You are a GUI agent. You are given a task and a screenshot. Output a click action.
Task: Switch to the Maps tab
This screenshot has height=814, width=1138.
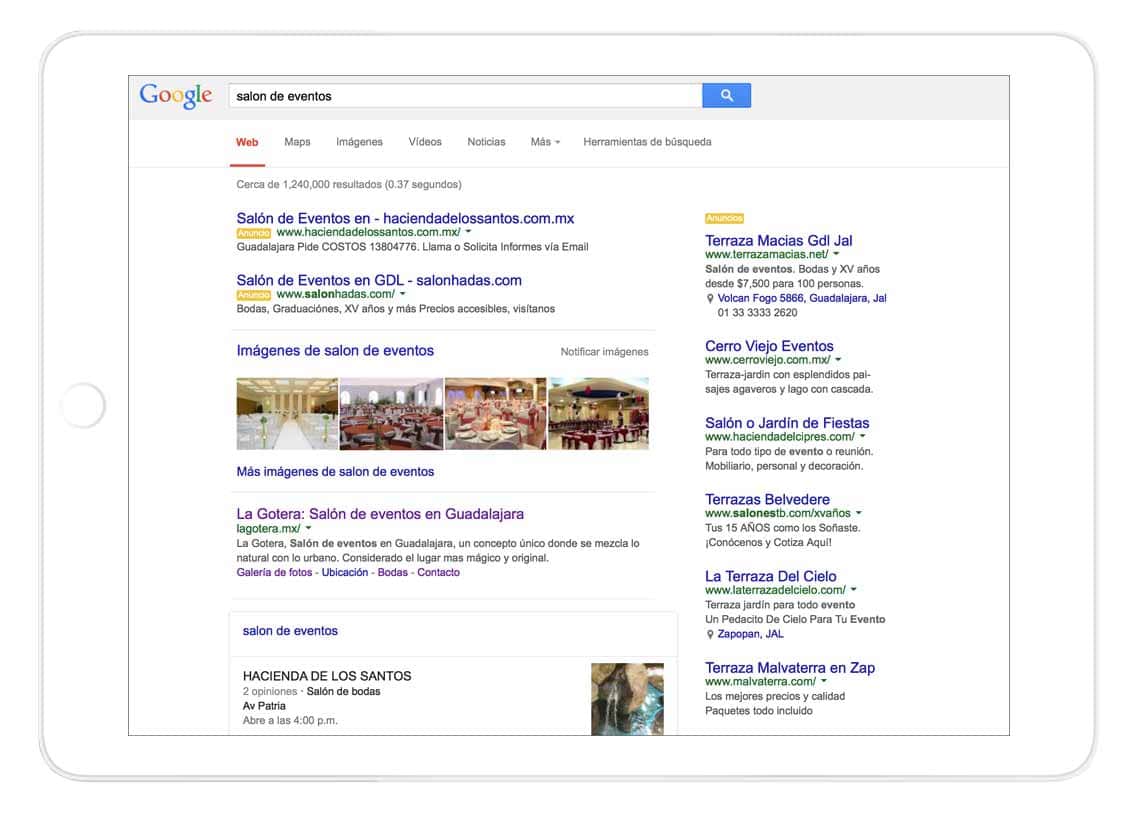pos(297,142)
